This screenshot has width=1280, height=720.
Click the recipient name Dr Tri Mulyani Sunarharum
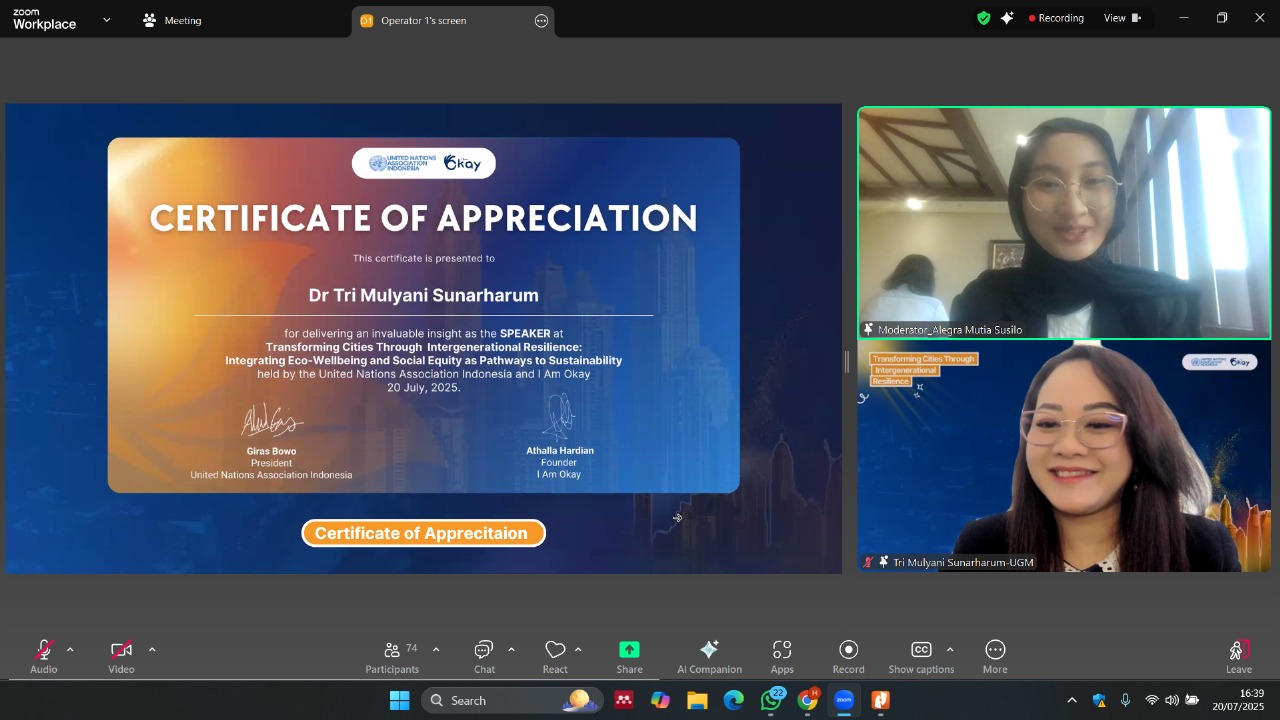coord(423,295)
